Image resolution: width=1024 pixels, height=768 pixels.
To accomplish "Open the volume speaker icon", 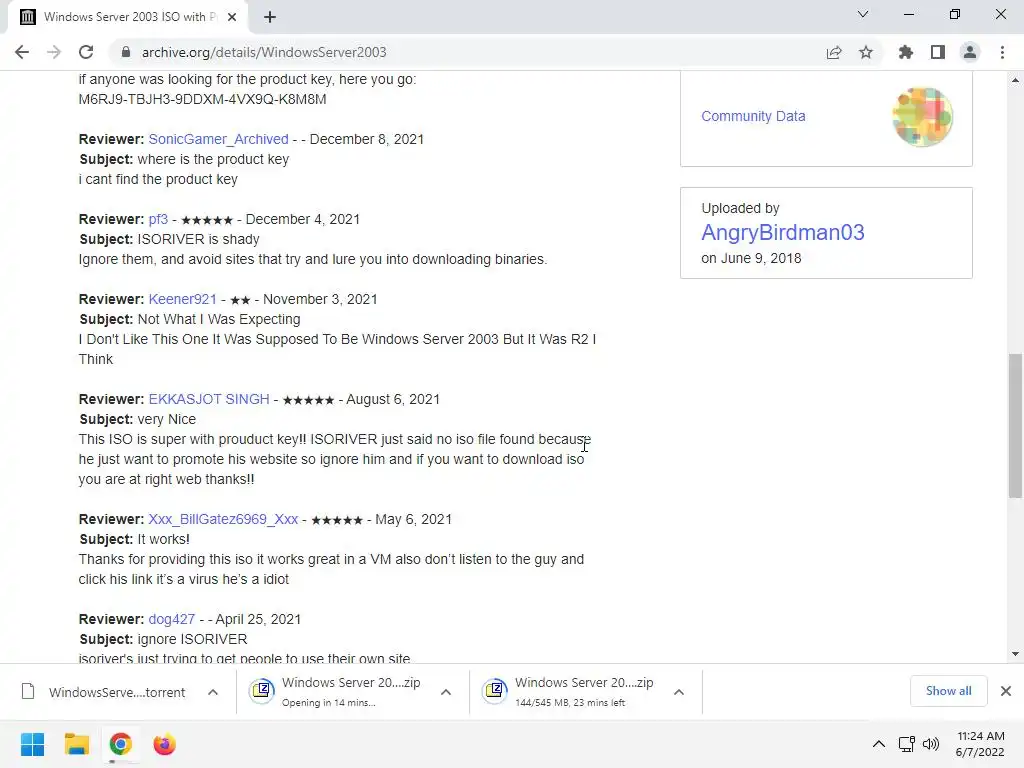I will point(931,744).
